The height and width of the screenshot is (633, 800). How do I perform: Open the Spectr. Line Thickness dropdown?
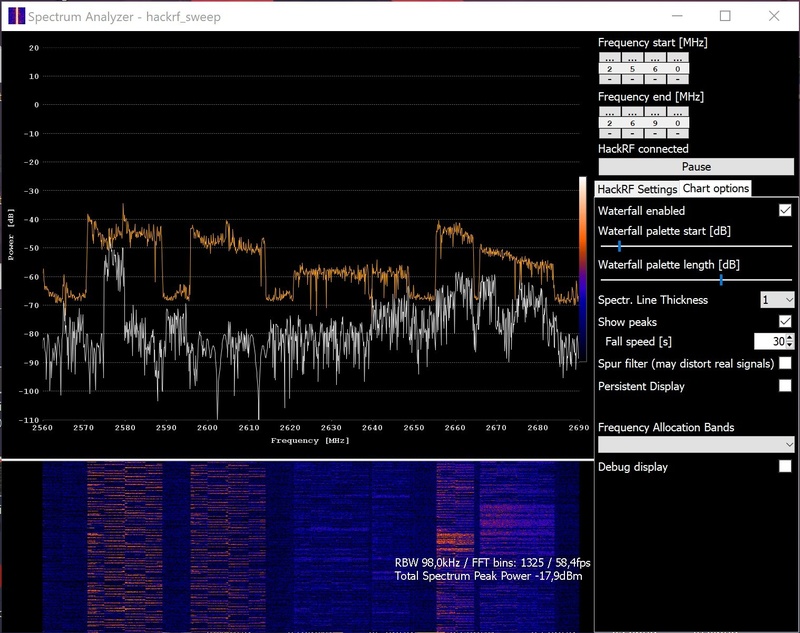coord(777,299)
